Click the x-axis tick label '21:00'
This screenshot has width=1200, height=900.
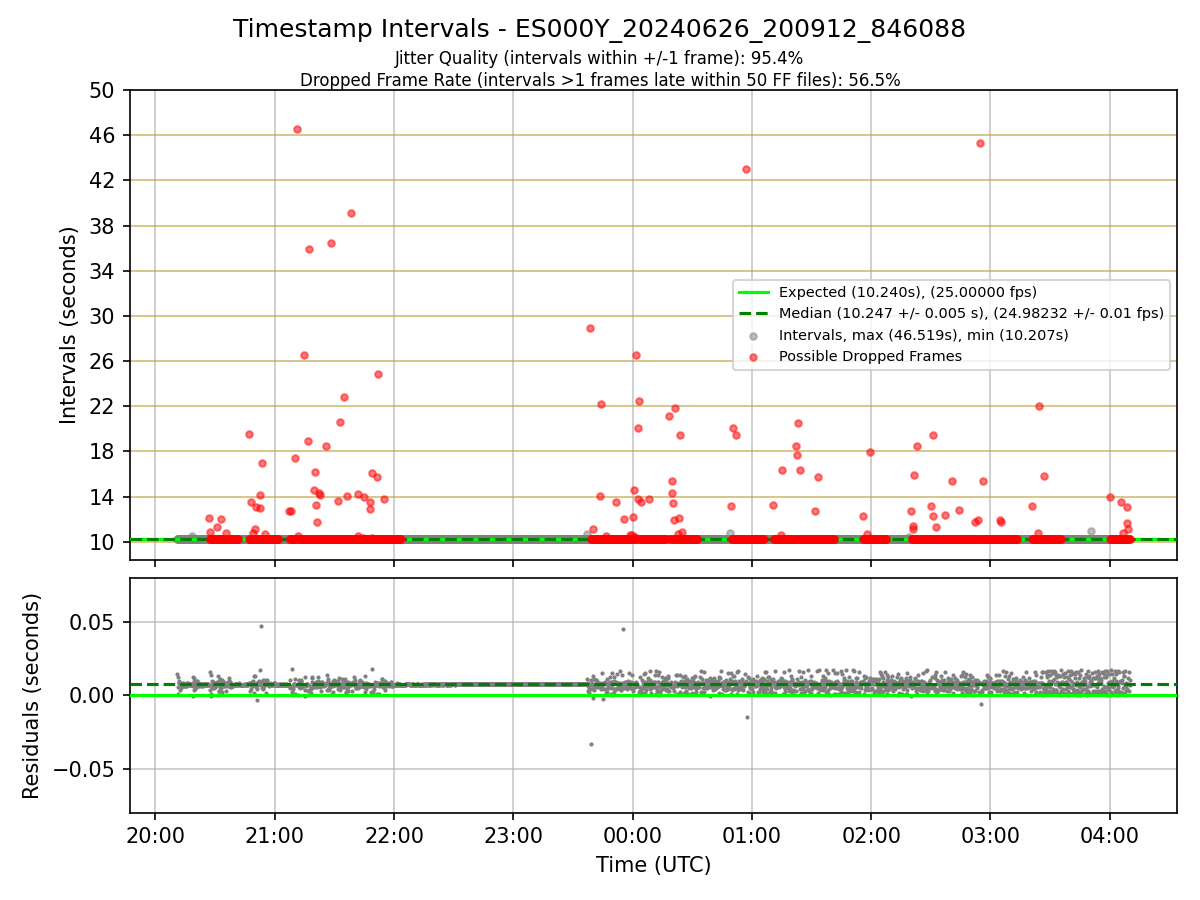(x=274, y=835)
